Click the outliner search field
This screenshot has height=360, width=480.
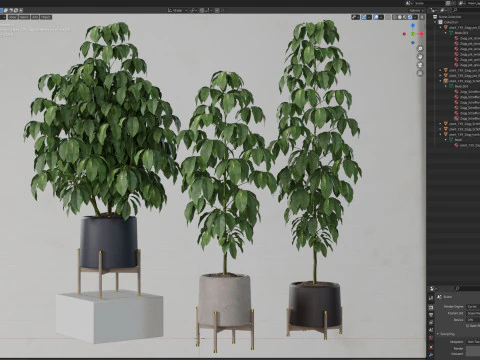click(x=466, y=10)
